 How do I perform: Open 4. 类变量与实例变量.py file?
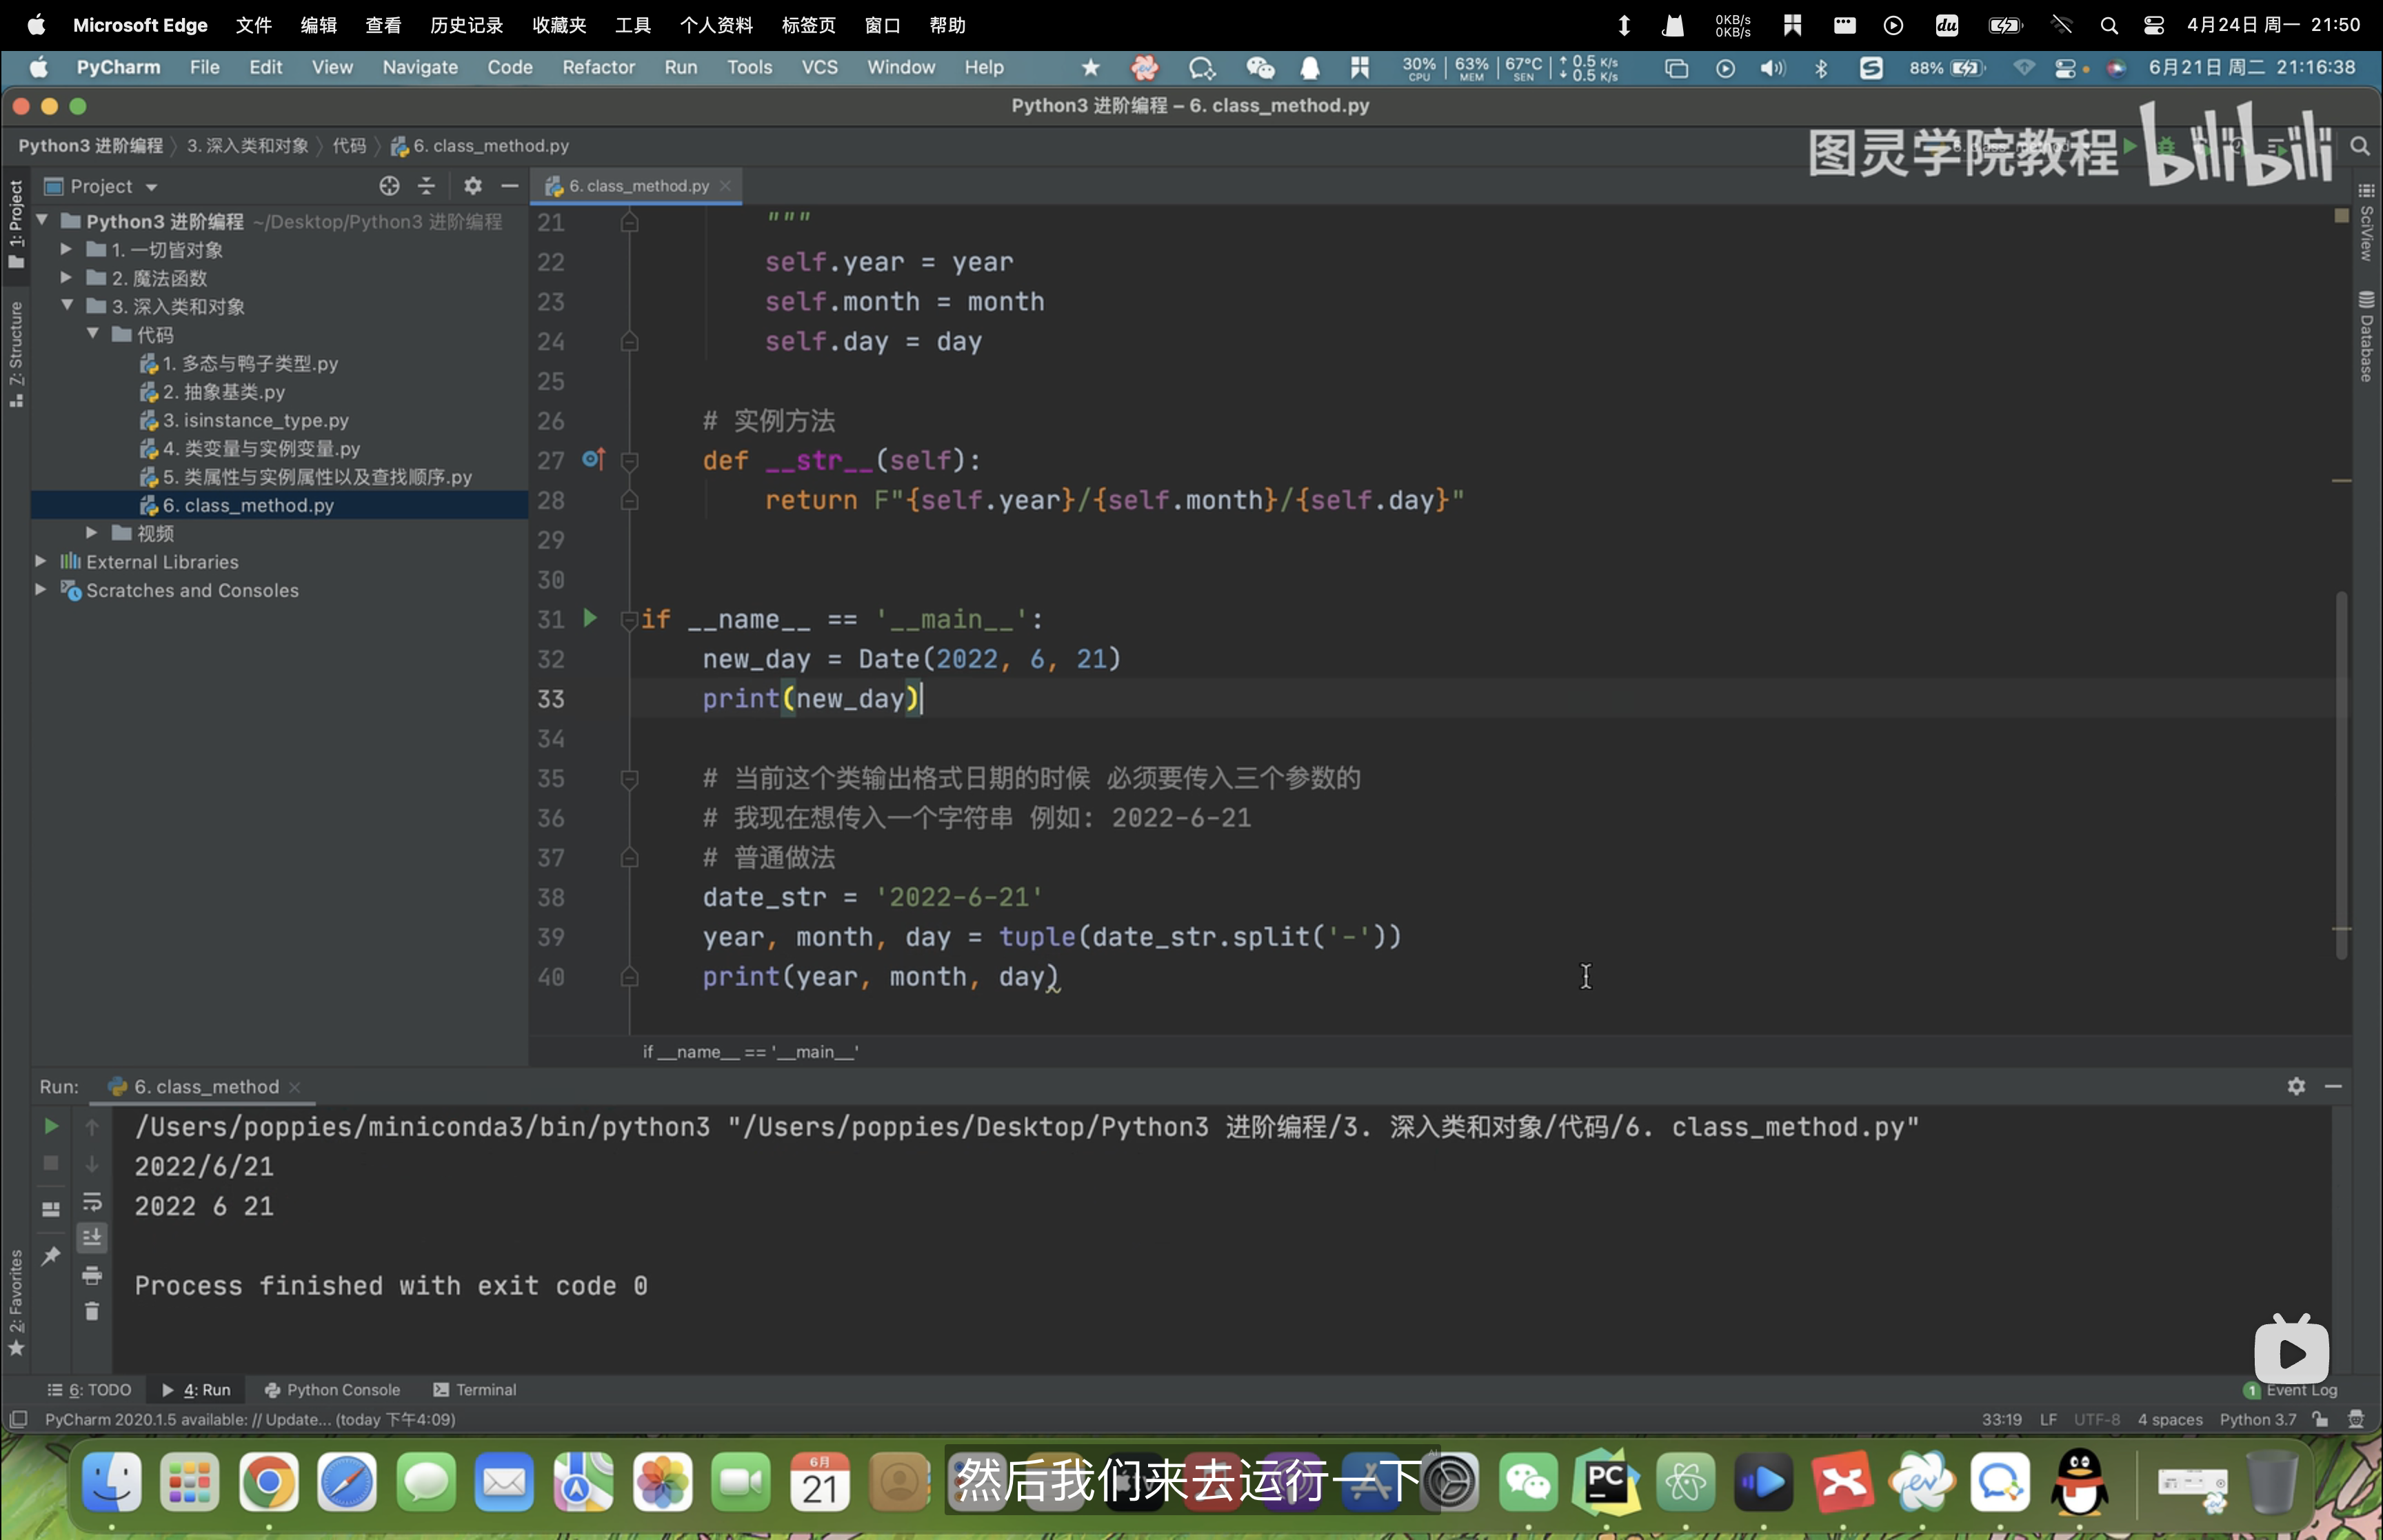(x=250, y=448)
